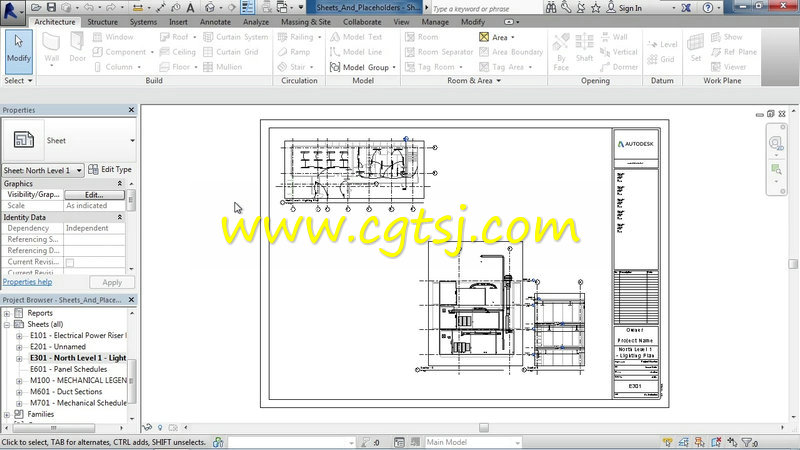Switch to the Systems tab
The image size is (800, 450).
coord(143,22)
